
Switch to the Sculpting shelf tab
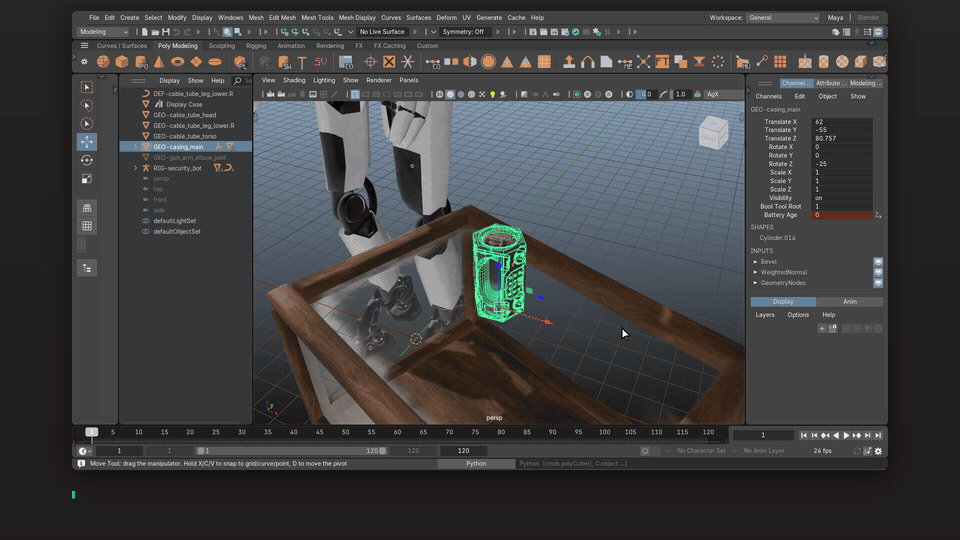[x=222, y=46]
